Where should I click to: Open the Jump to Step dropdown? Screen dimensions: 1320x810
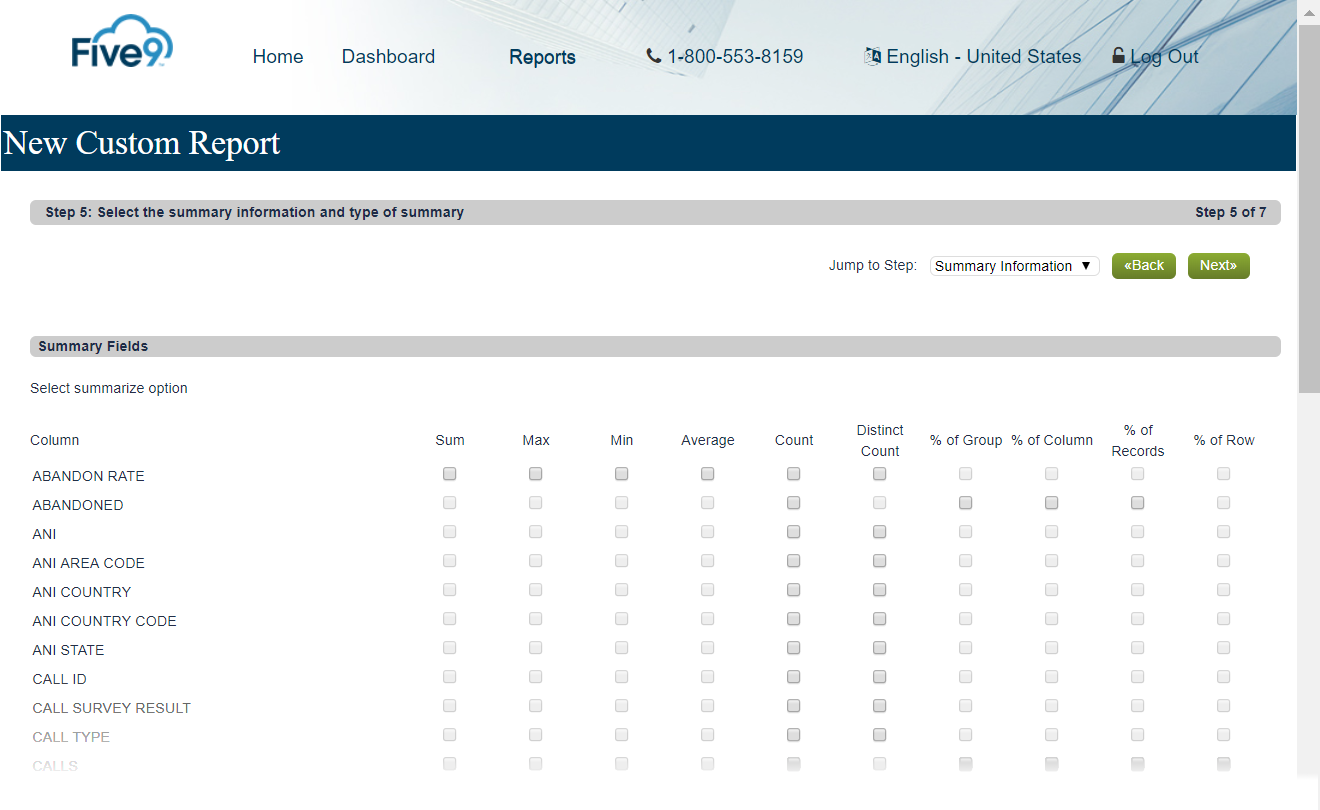tap(1013, 265)
